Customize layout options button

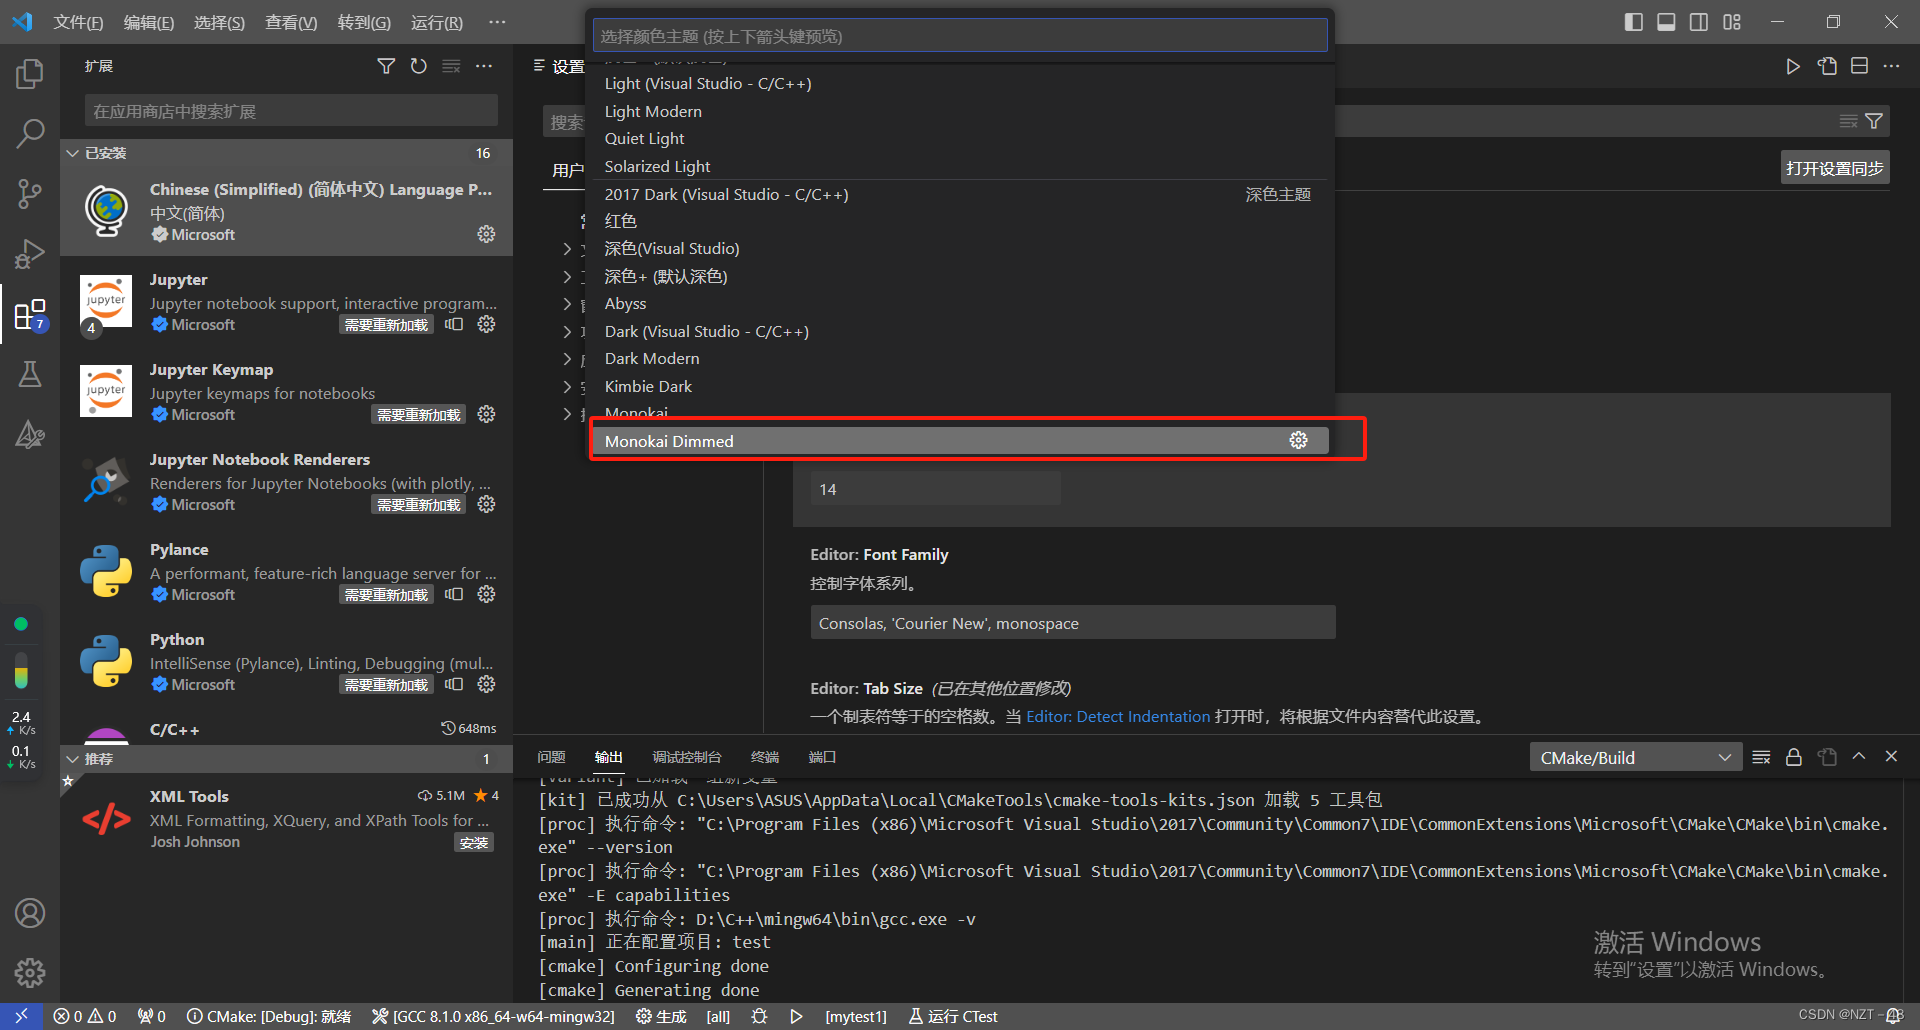[x=1732, y=22]
